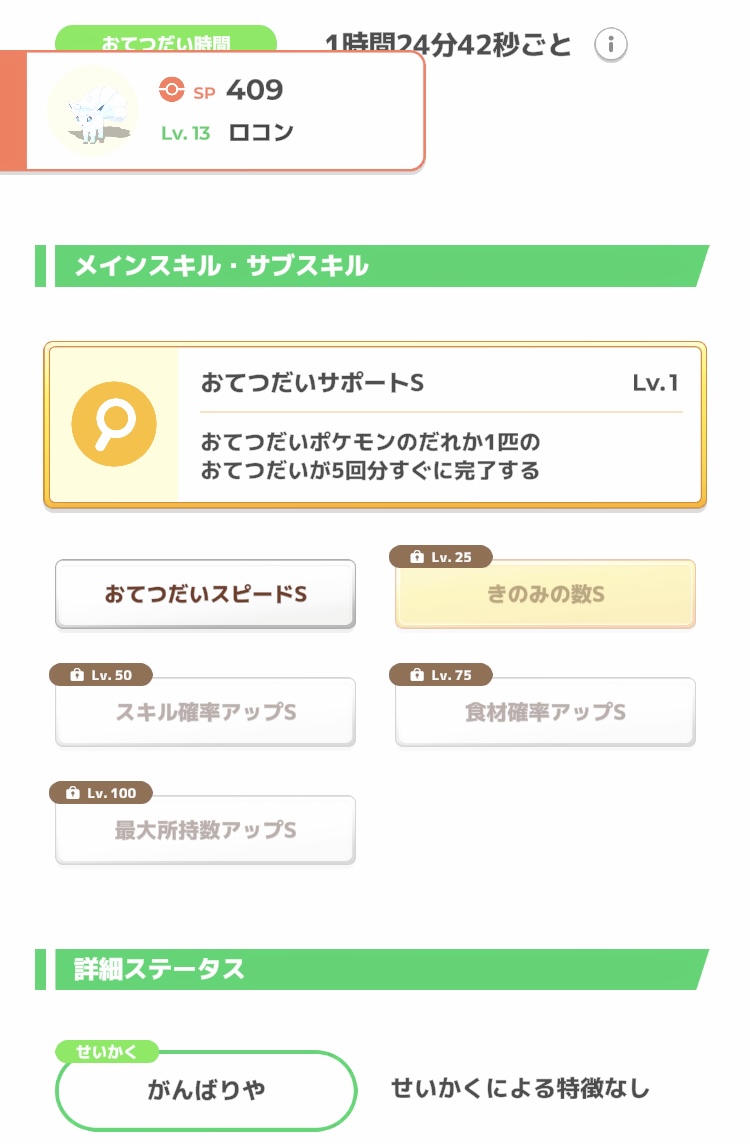The height and width of the screenshot is (1144, 750).
Task: Tap the lock icon on Lv. 100 badge
Action: pos(73,793)
